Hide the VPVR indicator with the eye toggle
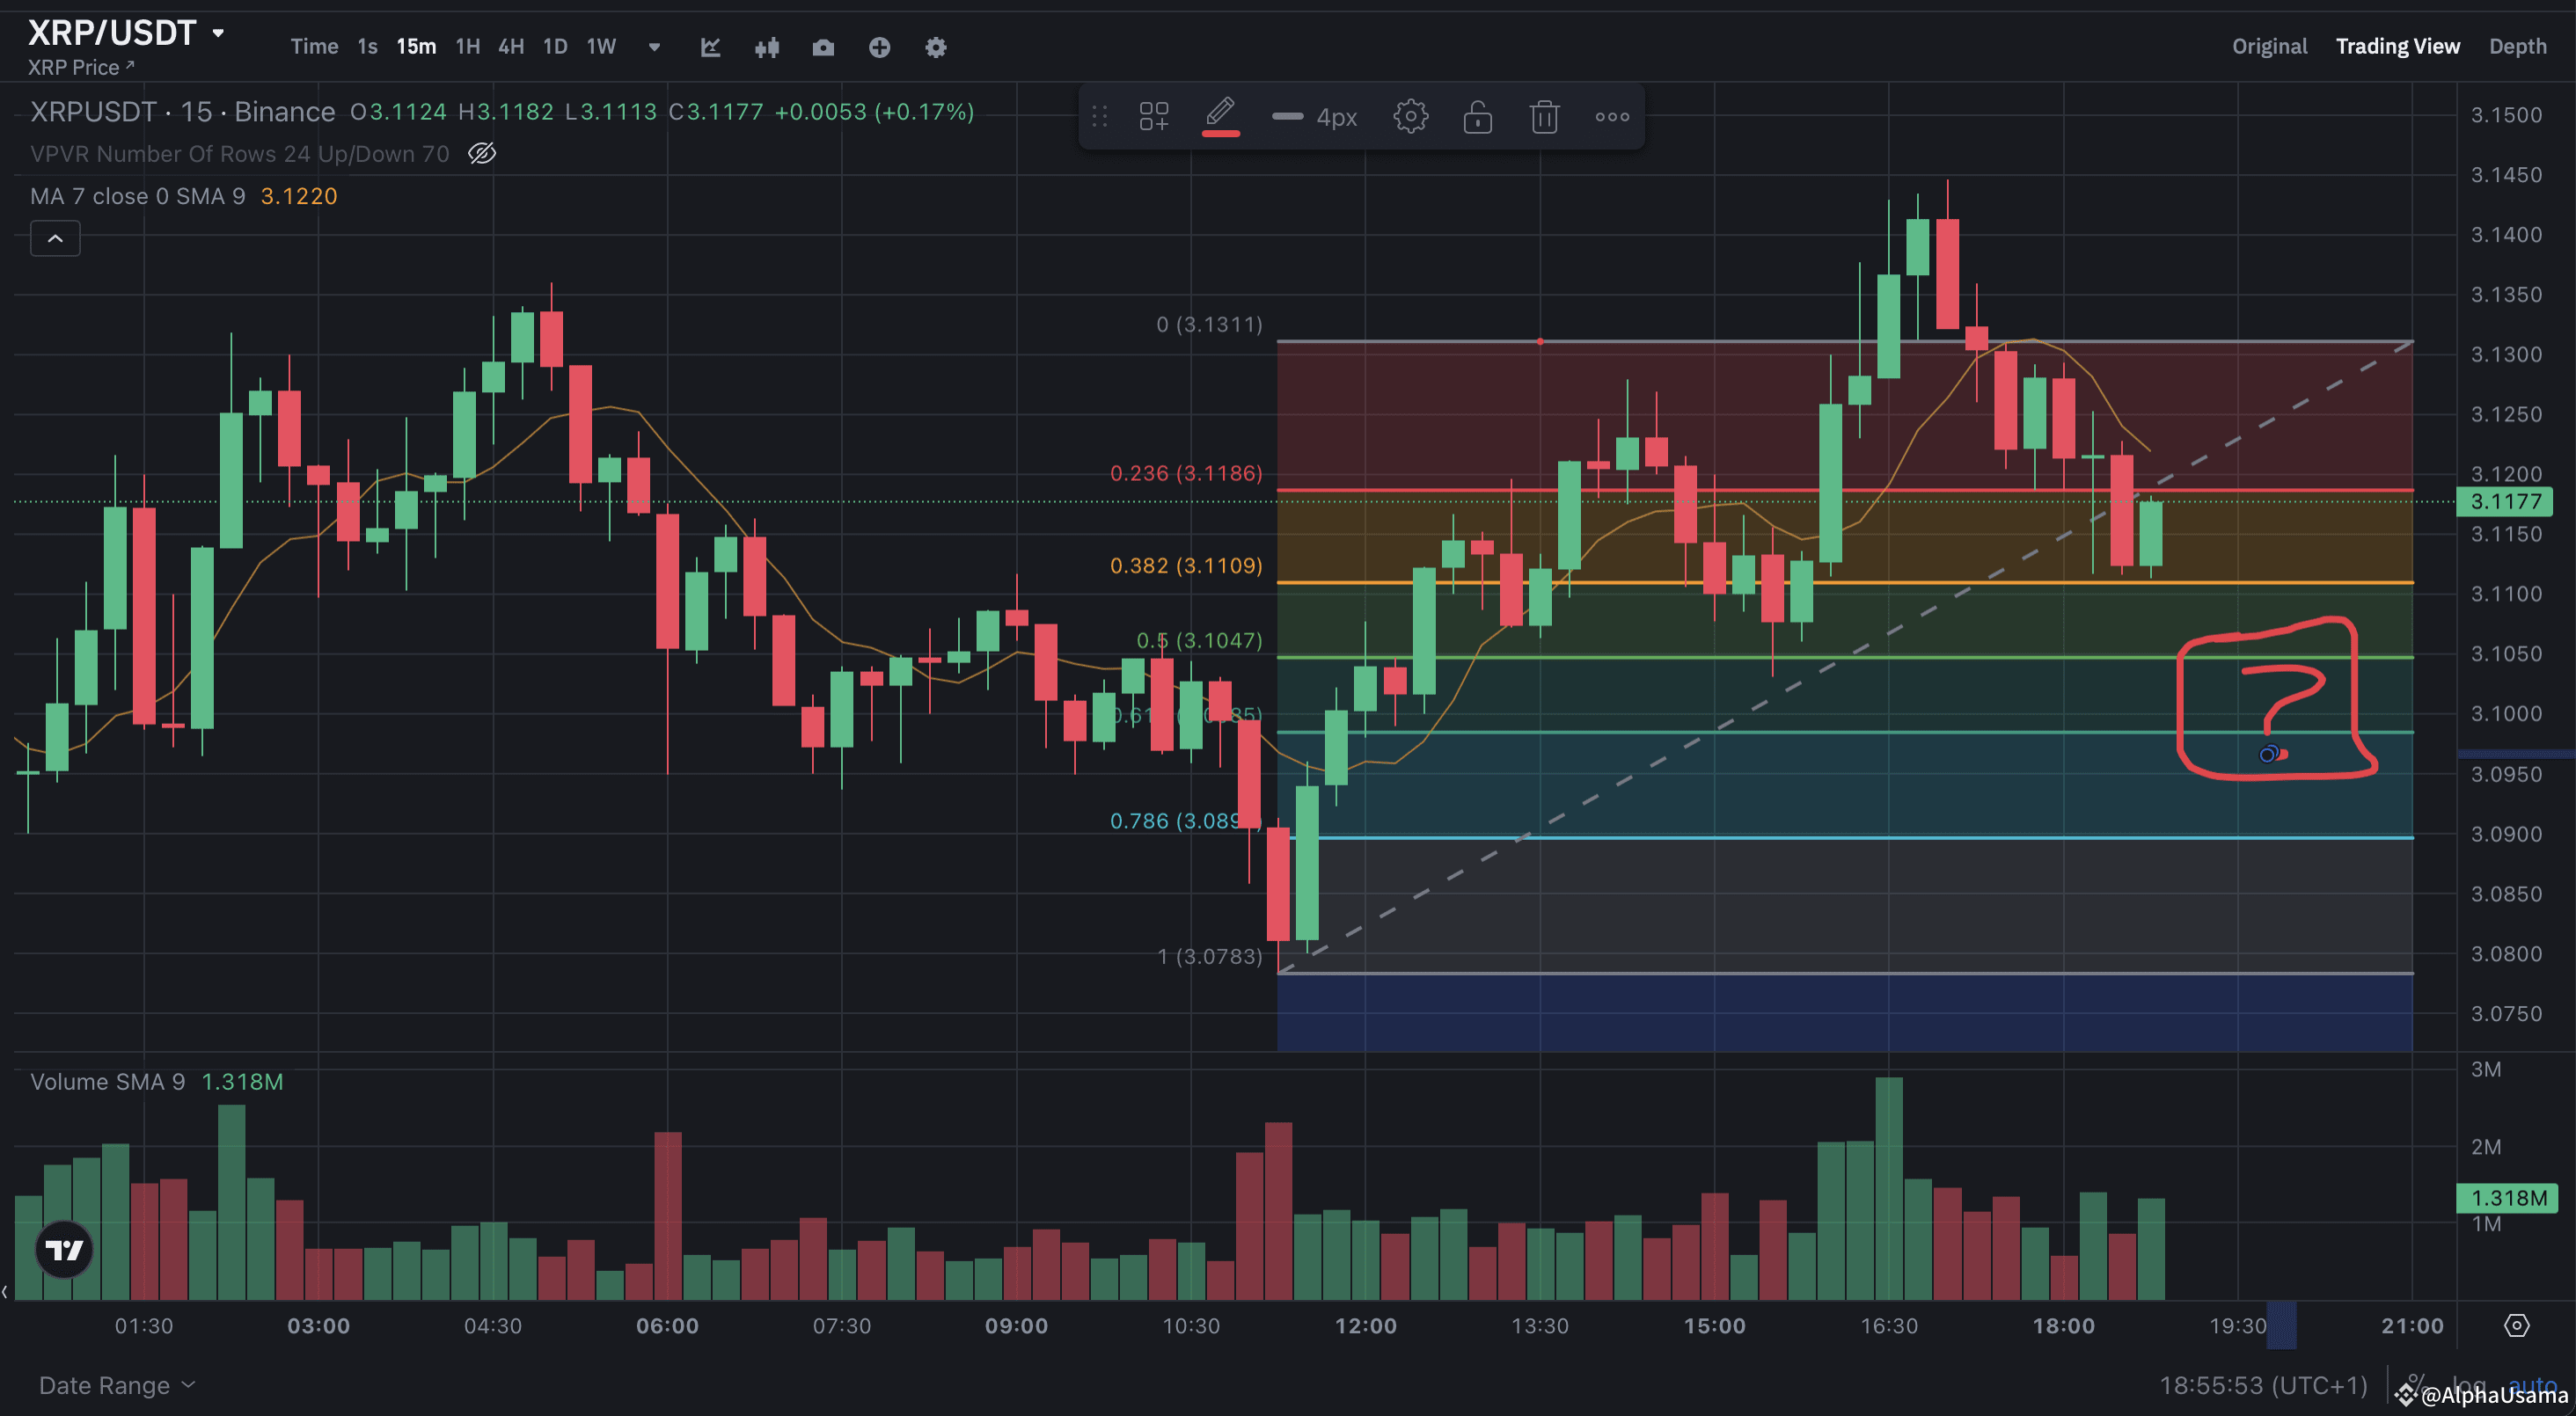 coord(482,153)
